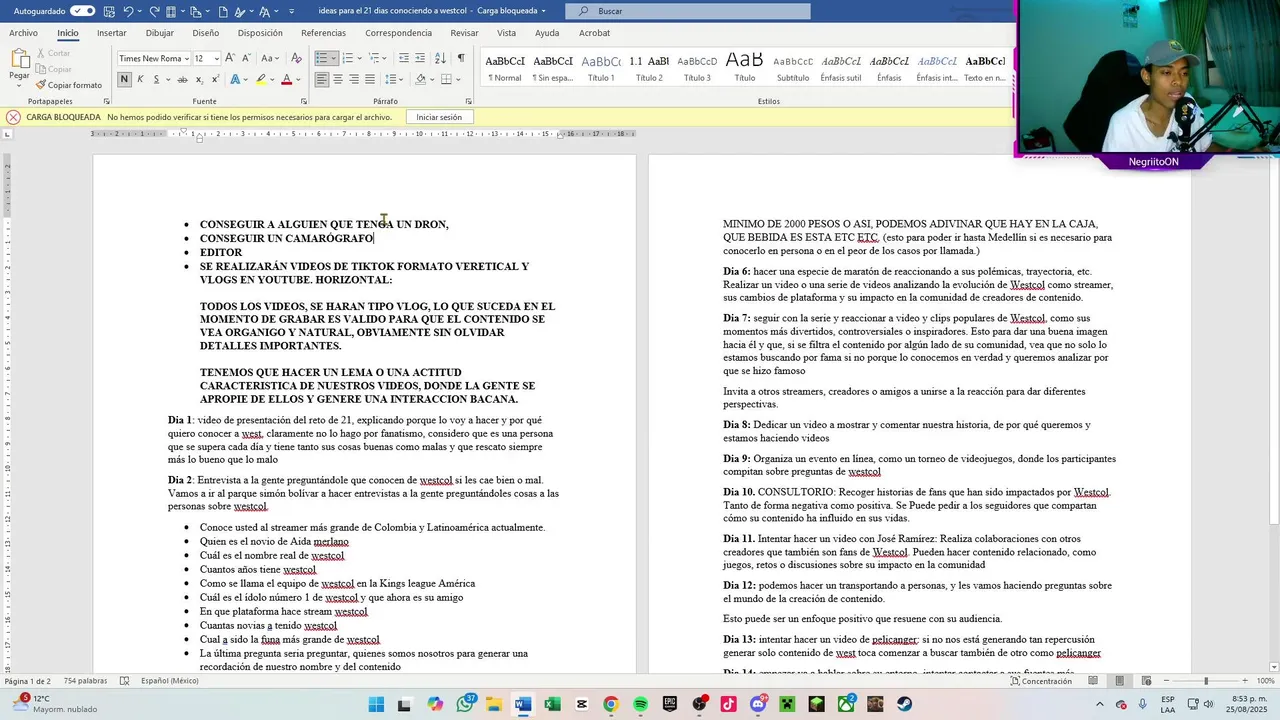Click the Iniciar sesión button
The image size is (1280, 720).
[x=439, y=117]
